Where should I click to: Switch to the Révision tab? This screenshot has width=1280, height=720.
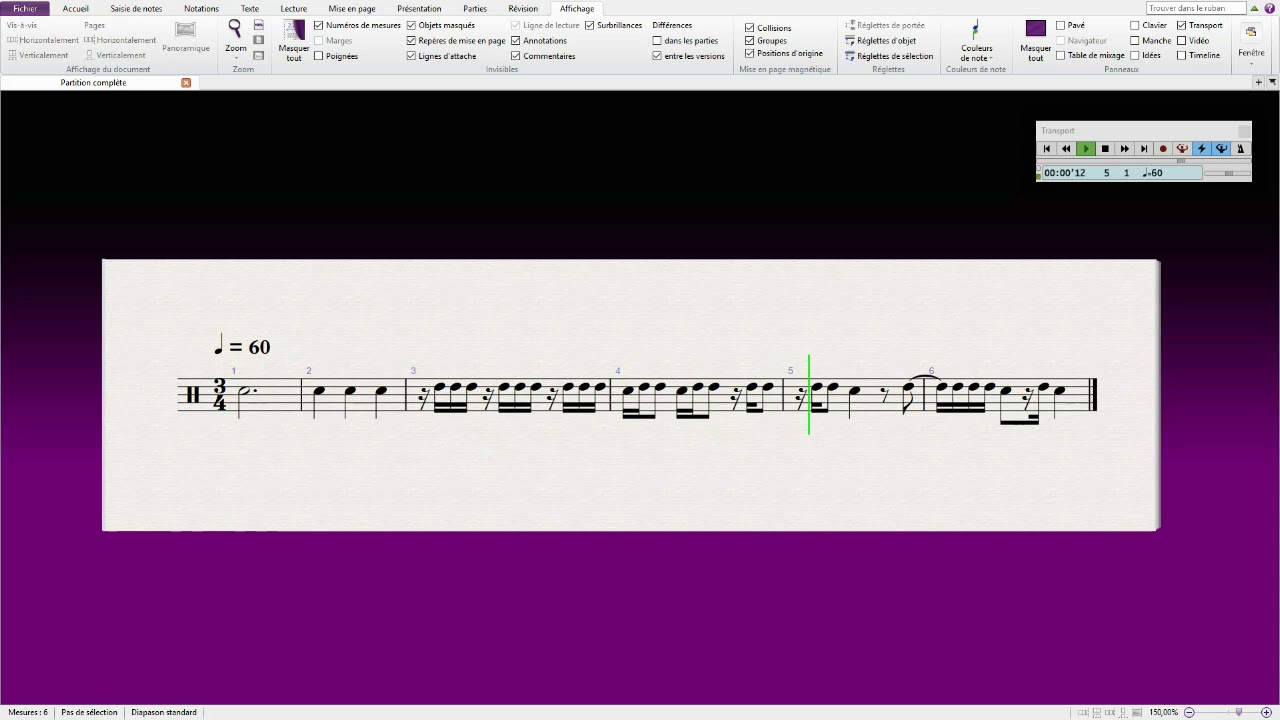pos(523,8)
